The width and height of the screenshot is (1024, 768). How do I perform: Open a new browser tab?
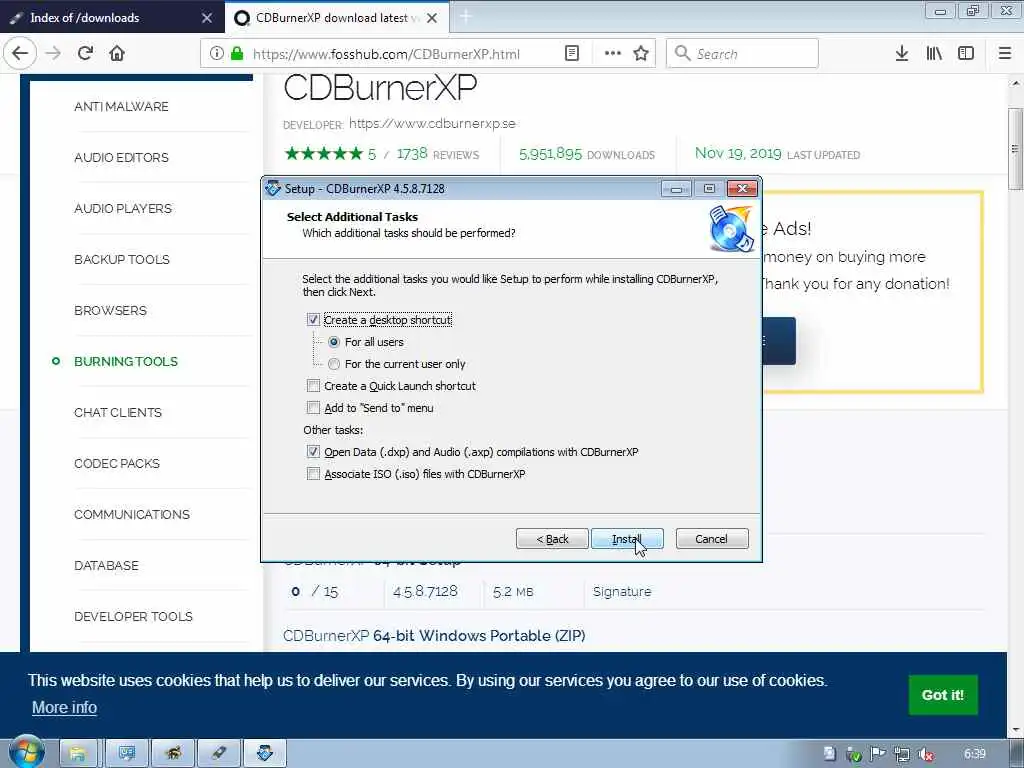coord(466,17)
